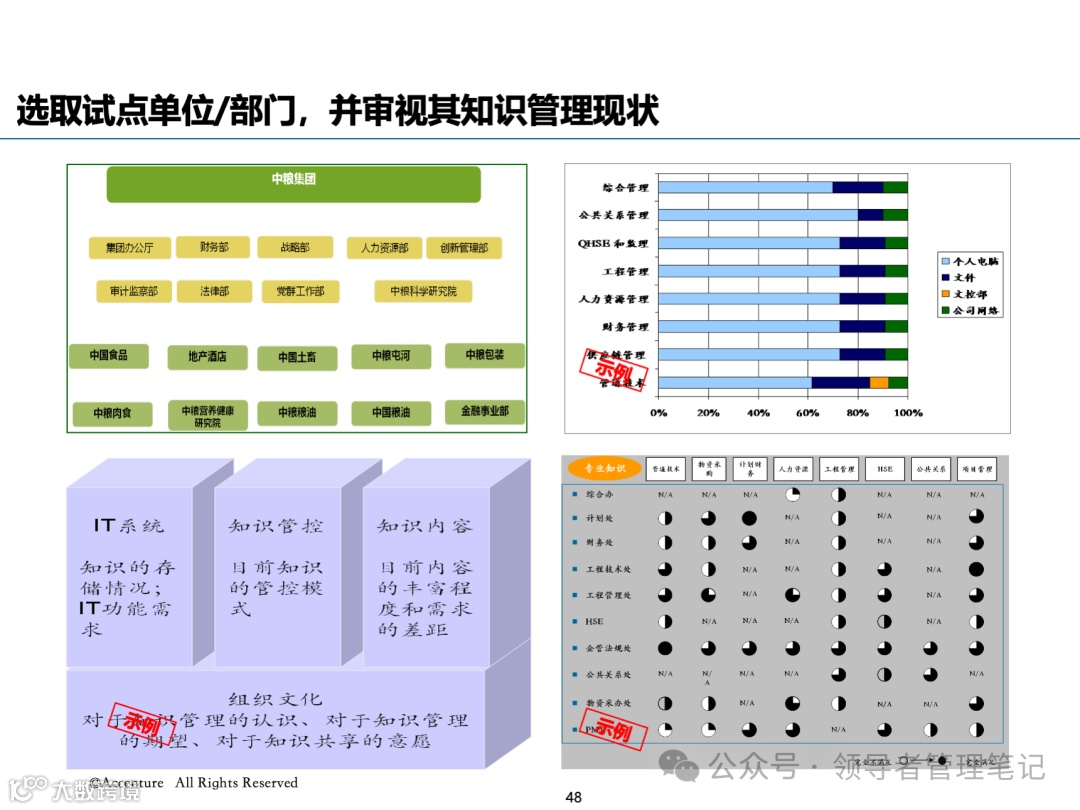The image size is (1080, 810).
Task: Click the 中粮肉食 box
Action: [x=112, y=414]
